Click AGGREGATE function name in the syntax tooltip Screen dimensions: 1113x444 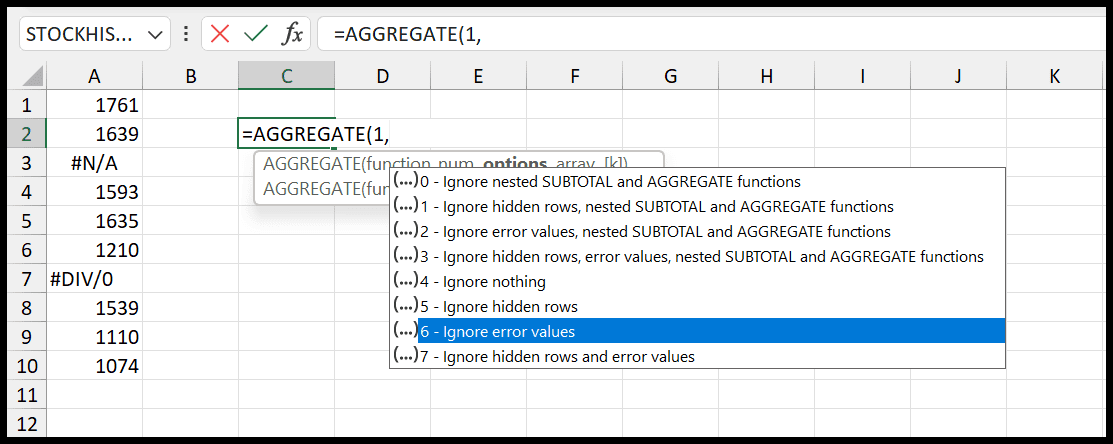click(310, 163)
